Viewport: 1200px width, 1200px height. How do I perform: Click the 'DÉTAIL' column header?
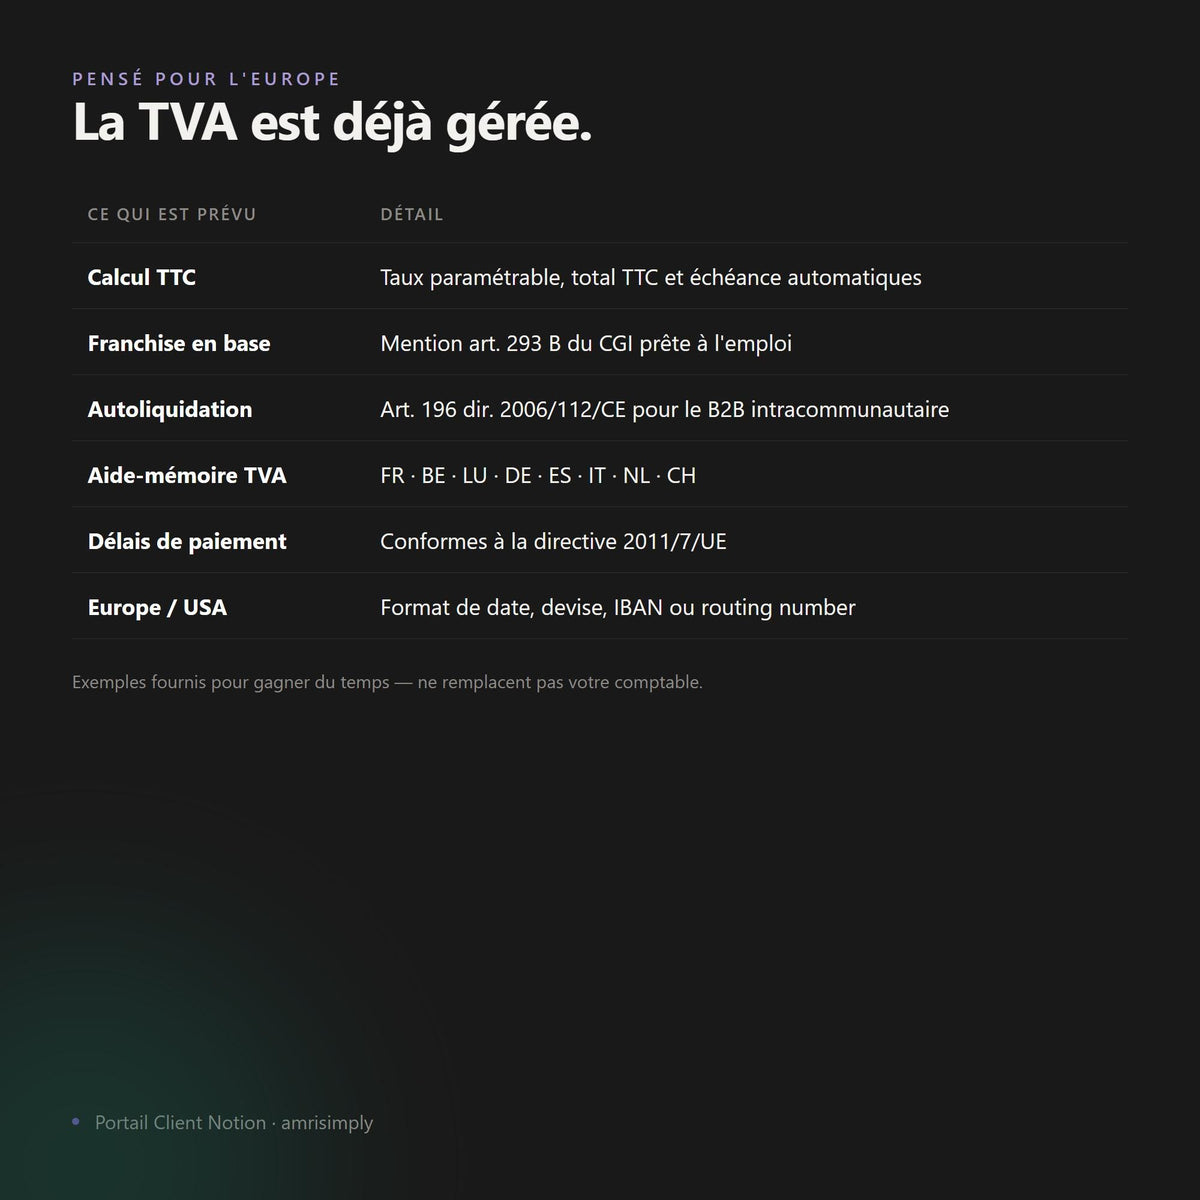(412, 214)
